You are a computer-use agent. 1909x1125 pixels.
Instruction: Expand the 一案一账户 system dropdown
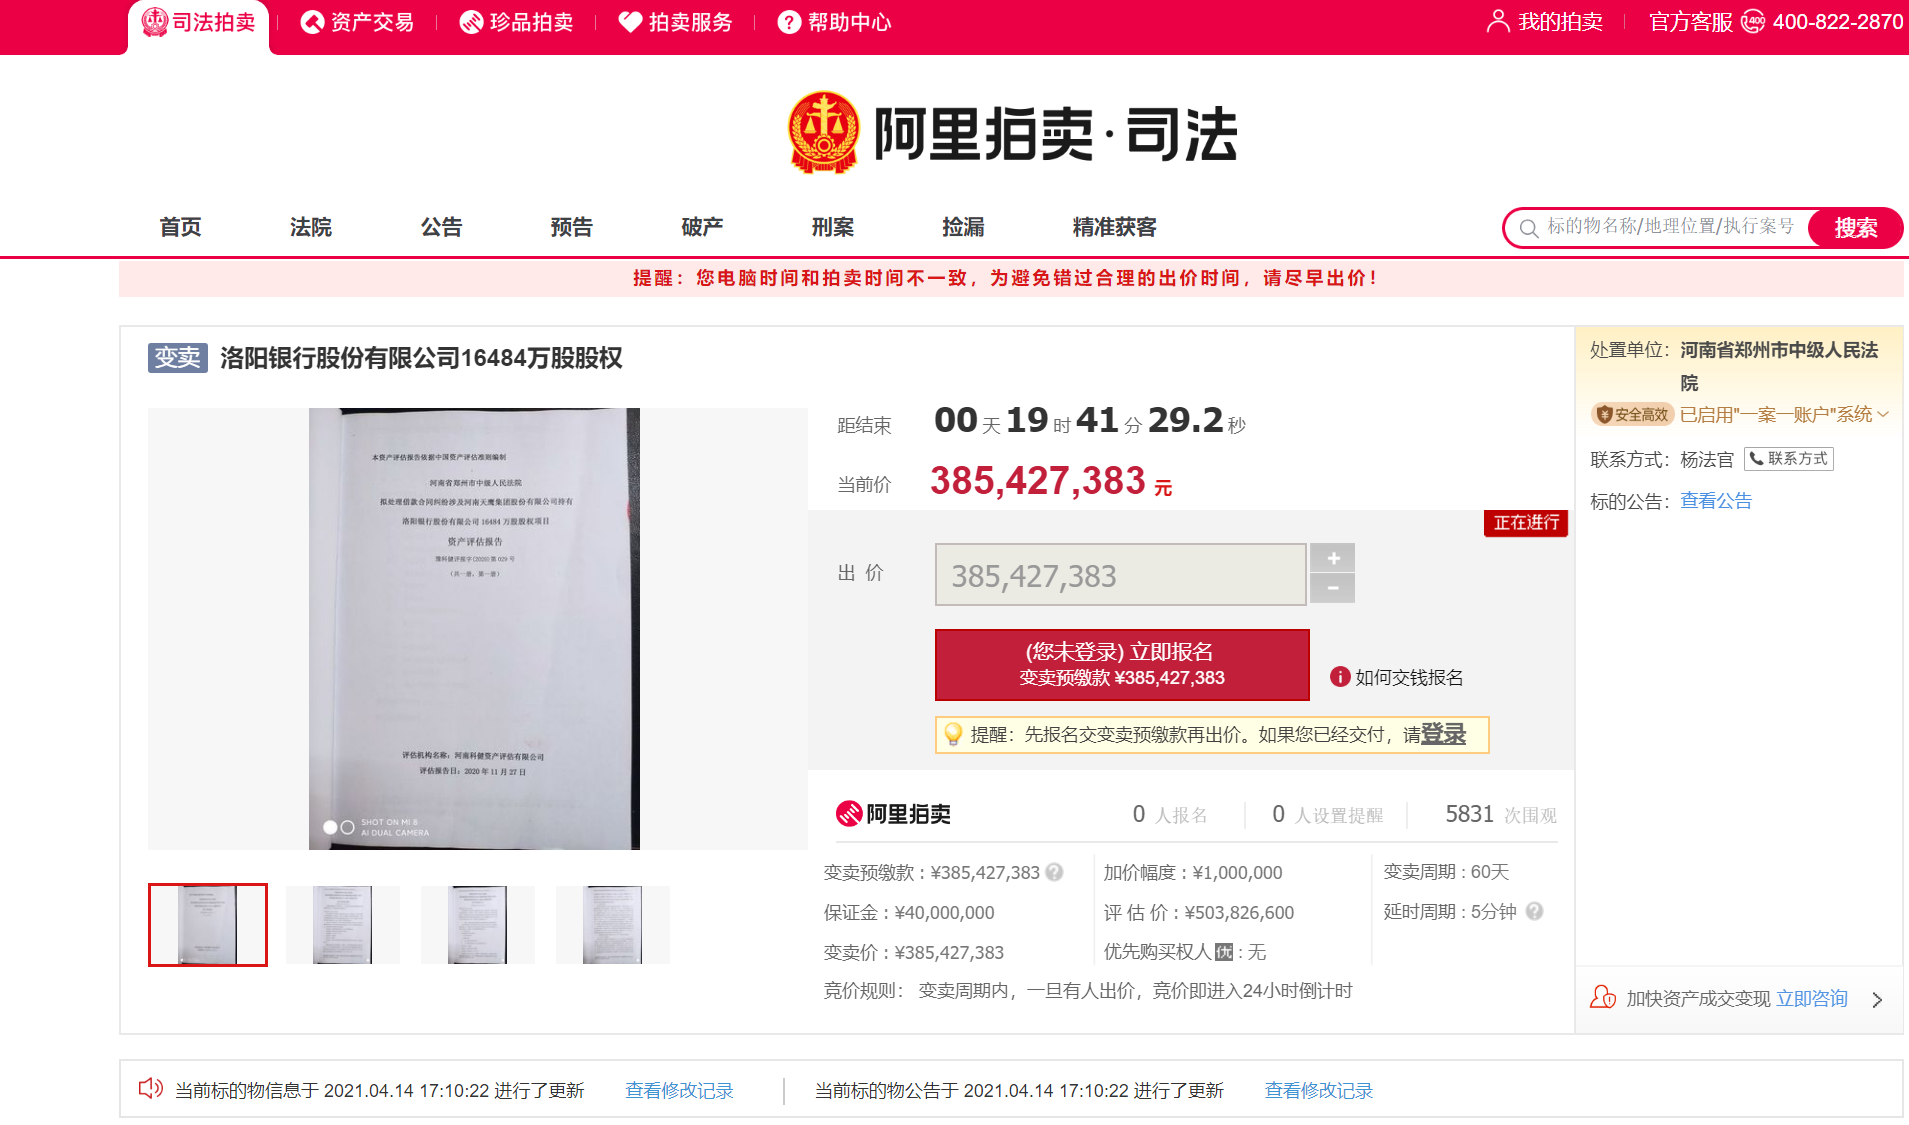(1883, 414)
